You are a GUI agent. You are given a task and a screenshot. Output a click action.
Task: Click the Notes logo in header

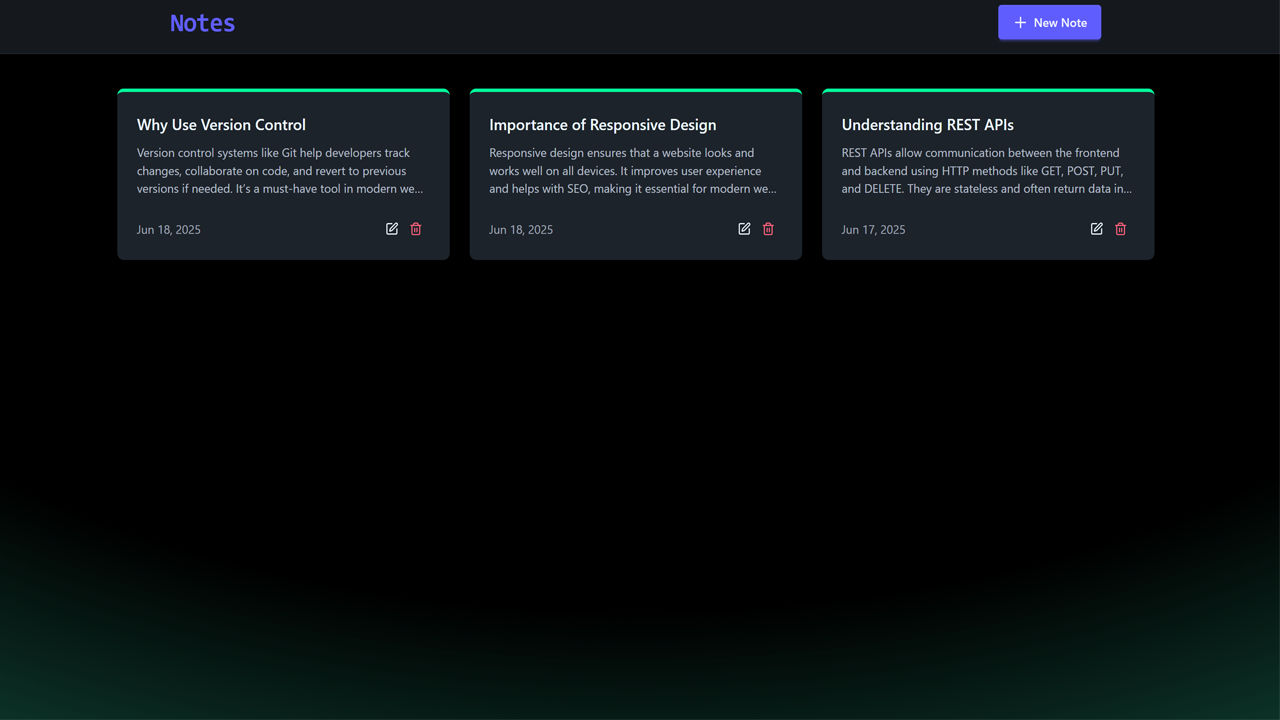coord(202,23)
